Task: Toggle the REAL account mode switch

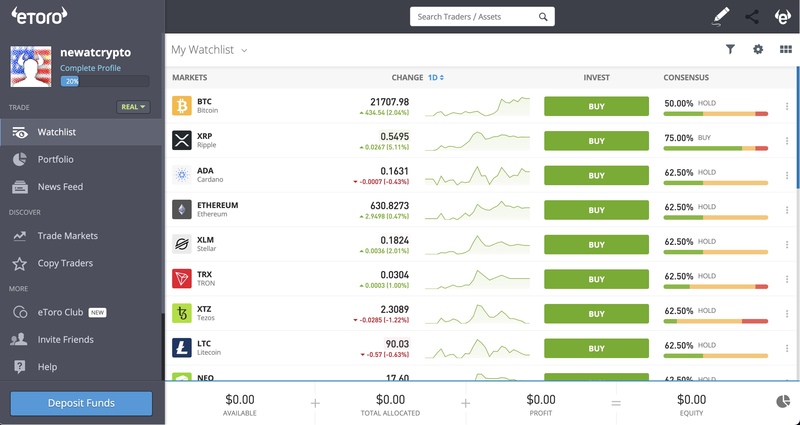Action: point(132,107)
